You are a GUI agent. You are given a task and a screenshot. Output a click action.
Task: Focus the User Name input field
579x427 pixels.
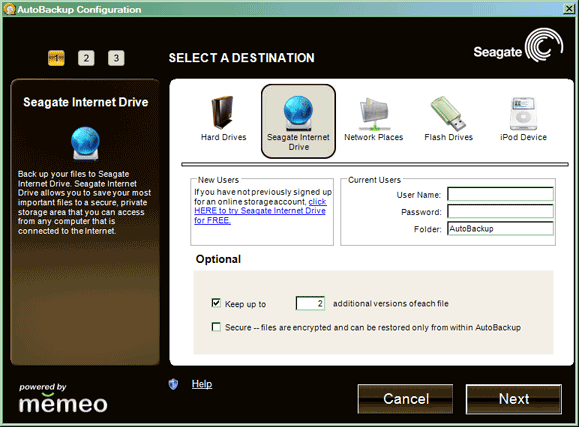pos(500,194)
